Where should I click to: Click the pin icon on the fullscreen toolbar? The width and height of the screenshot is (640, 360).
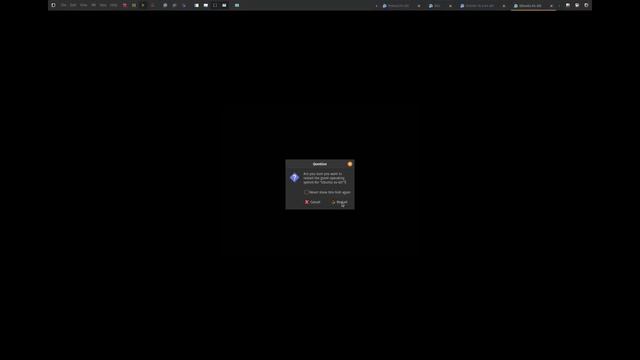coord(53,5)
